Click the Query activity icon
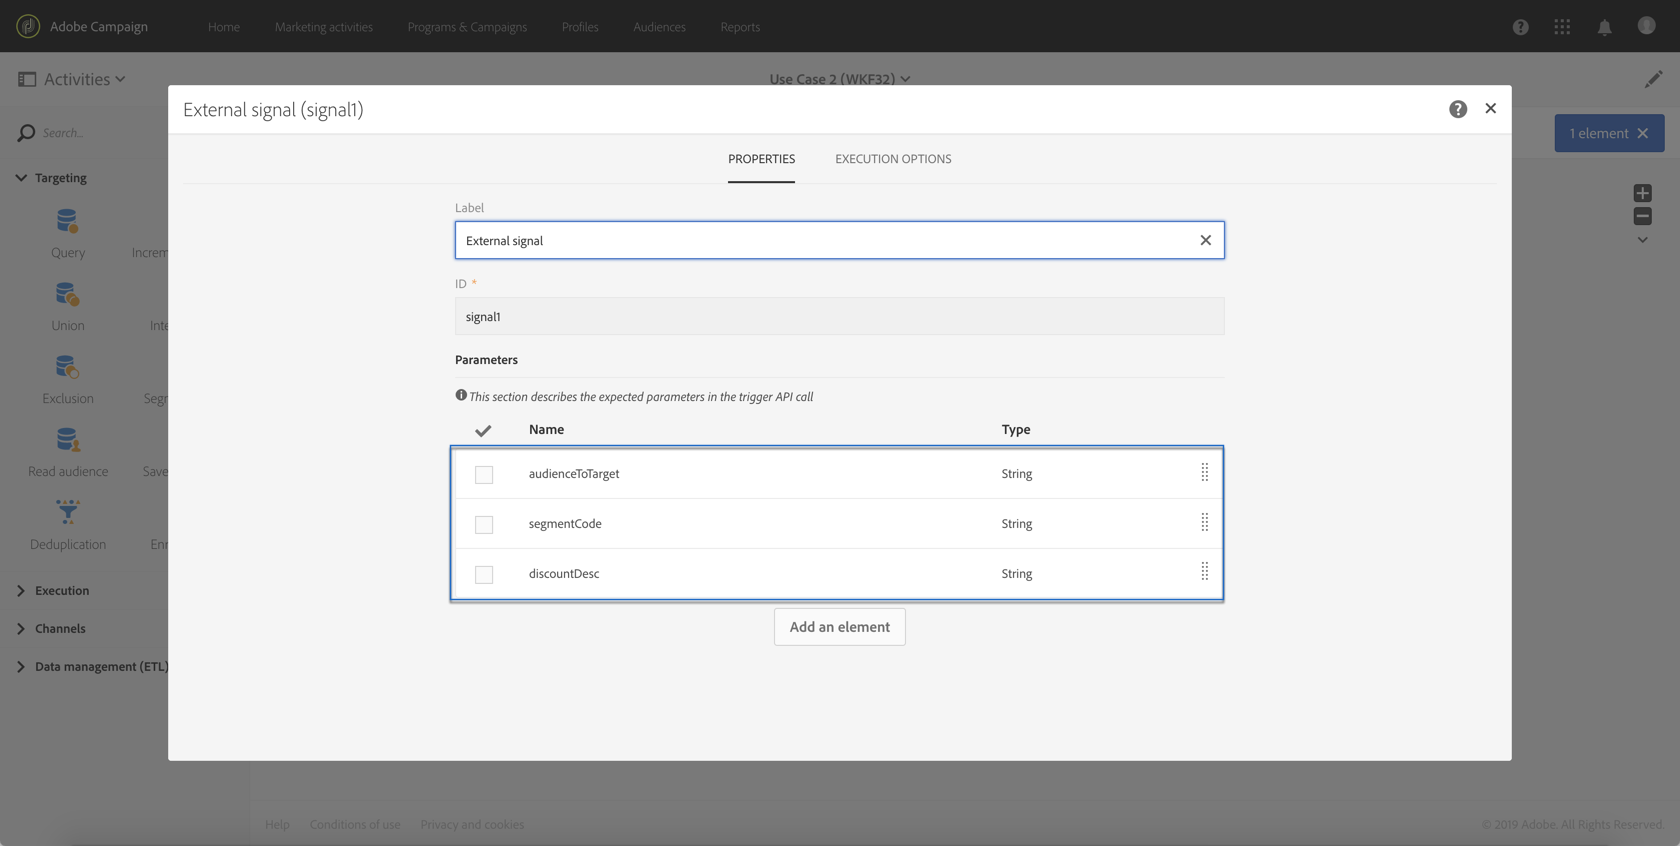 [x=67, y=221]
